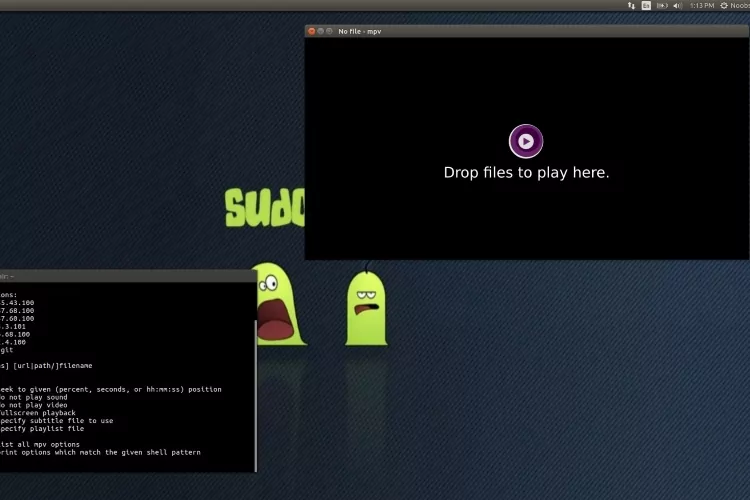
Task: Click the terminal window title bar
Action: pyautogui.click(x=128, y=276)
